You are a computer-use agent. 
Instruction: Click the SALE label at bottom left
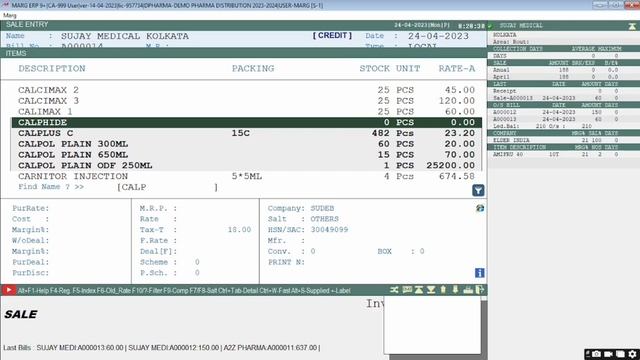pos(20,314)
